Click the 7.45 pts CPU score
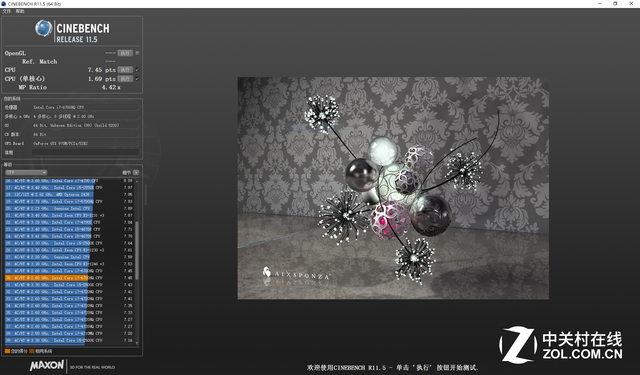Image resolution: width=640 pixels, height=375 pixels. pyautogui.click(x=102, y=70)
